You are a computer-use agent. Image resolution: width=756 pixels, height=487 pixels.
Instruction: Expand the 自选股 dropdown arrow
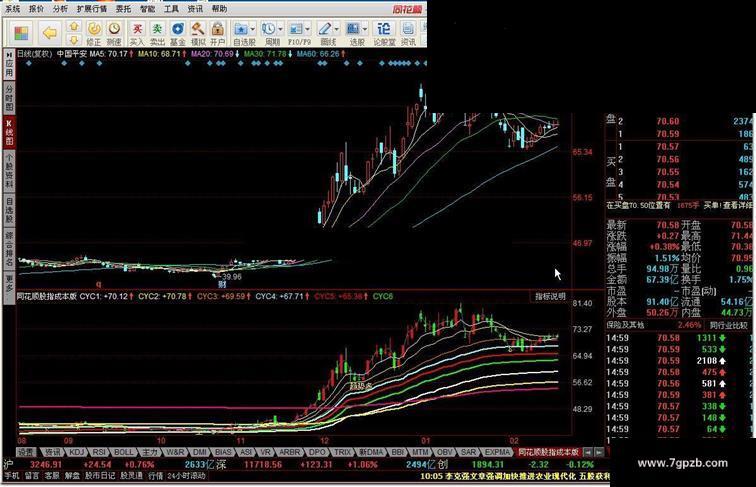(x=253, y=29)
